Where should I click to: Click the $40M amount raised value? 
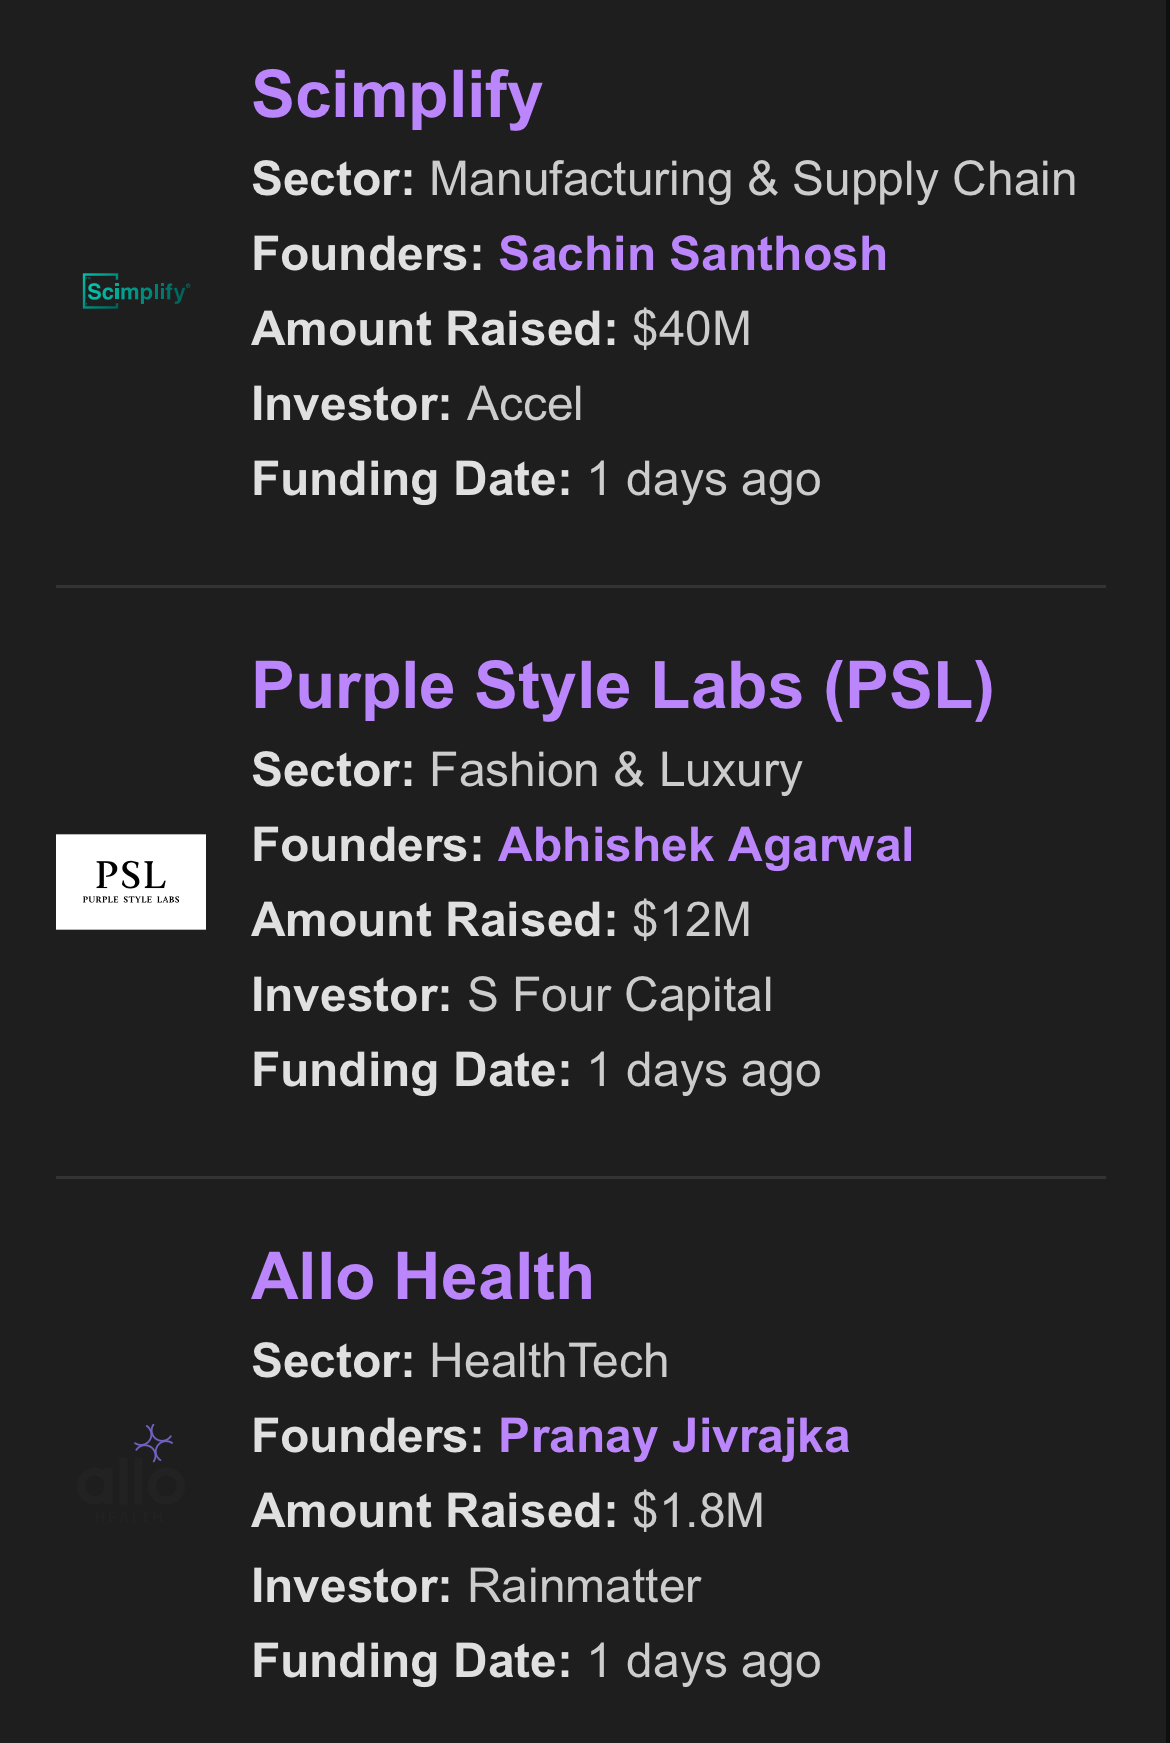pyautogui.click(x=691, y=329)
